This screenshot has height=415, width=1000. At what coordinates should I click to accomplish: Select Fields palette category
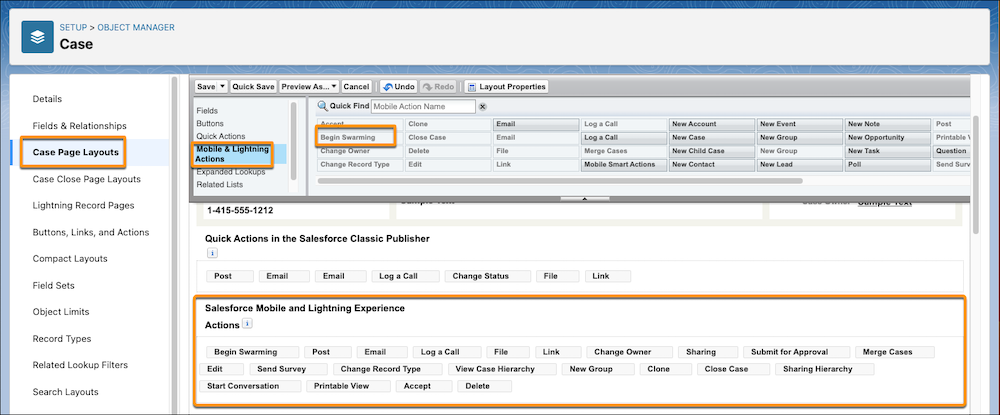pyautogui.click(x=207, y=111)
